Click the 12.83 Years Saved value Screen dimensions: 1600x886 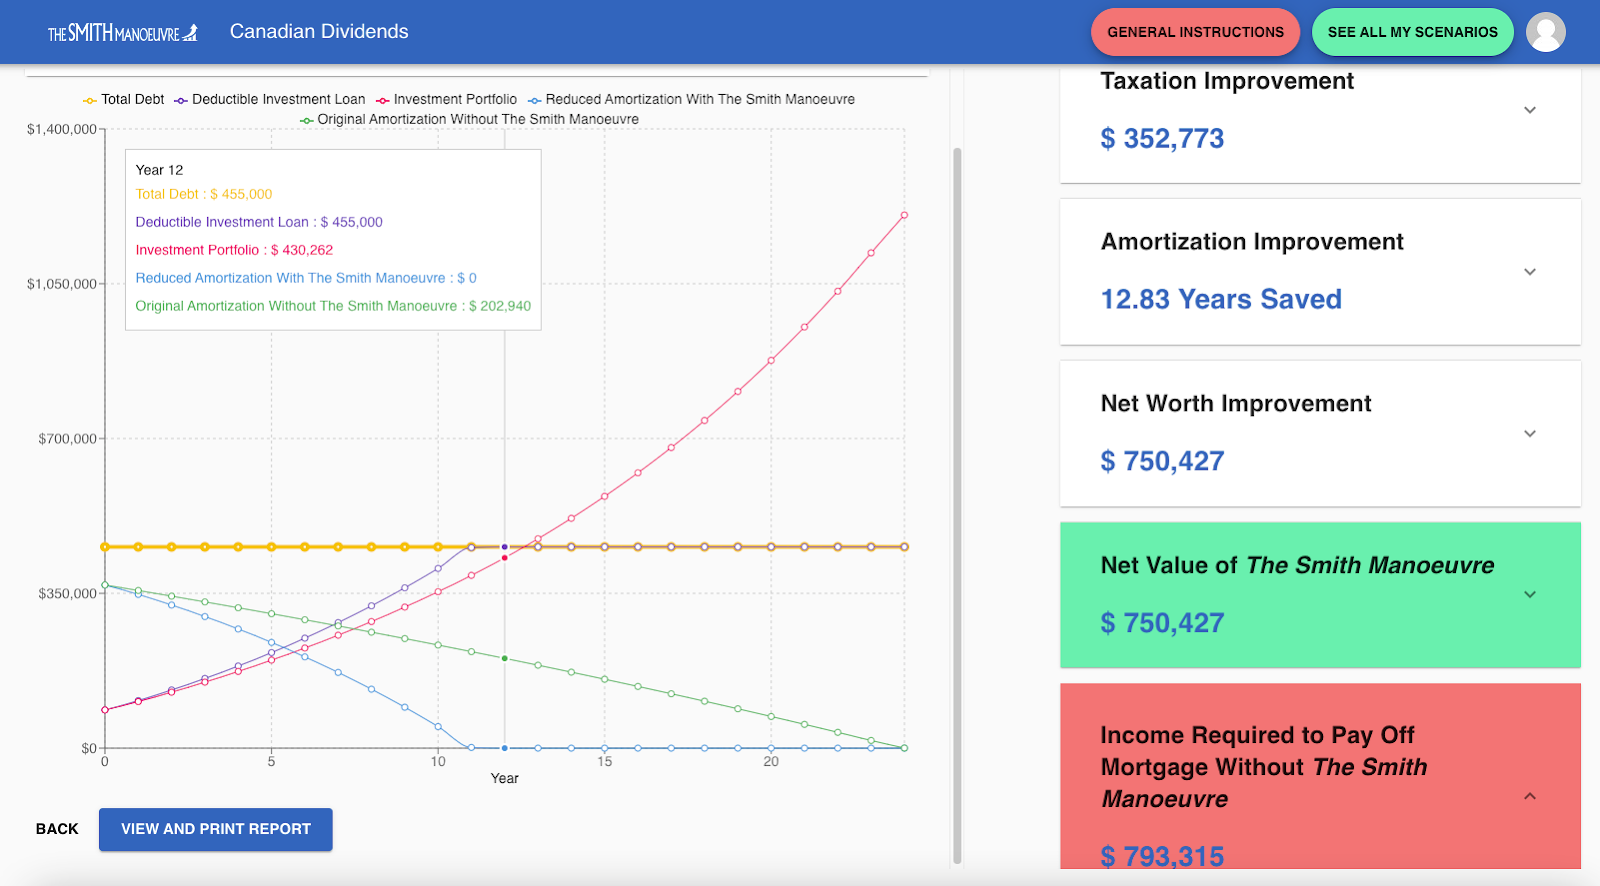(1221, 299)
